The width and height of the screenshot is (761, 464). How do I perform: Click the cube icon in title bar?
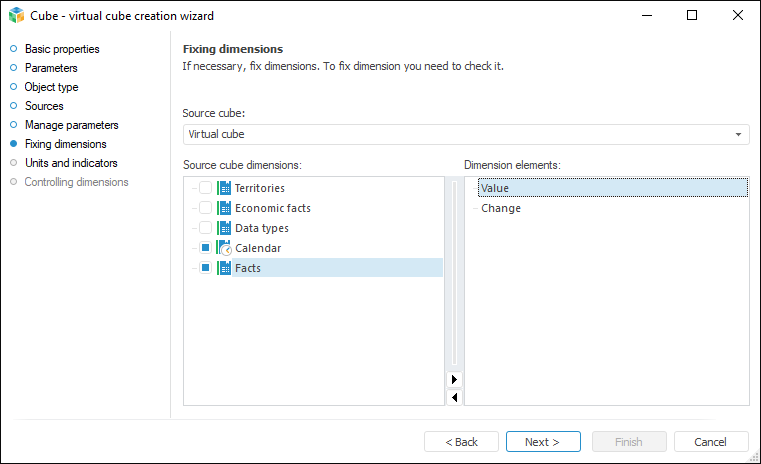tap(16, 16)
